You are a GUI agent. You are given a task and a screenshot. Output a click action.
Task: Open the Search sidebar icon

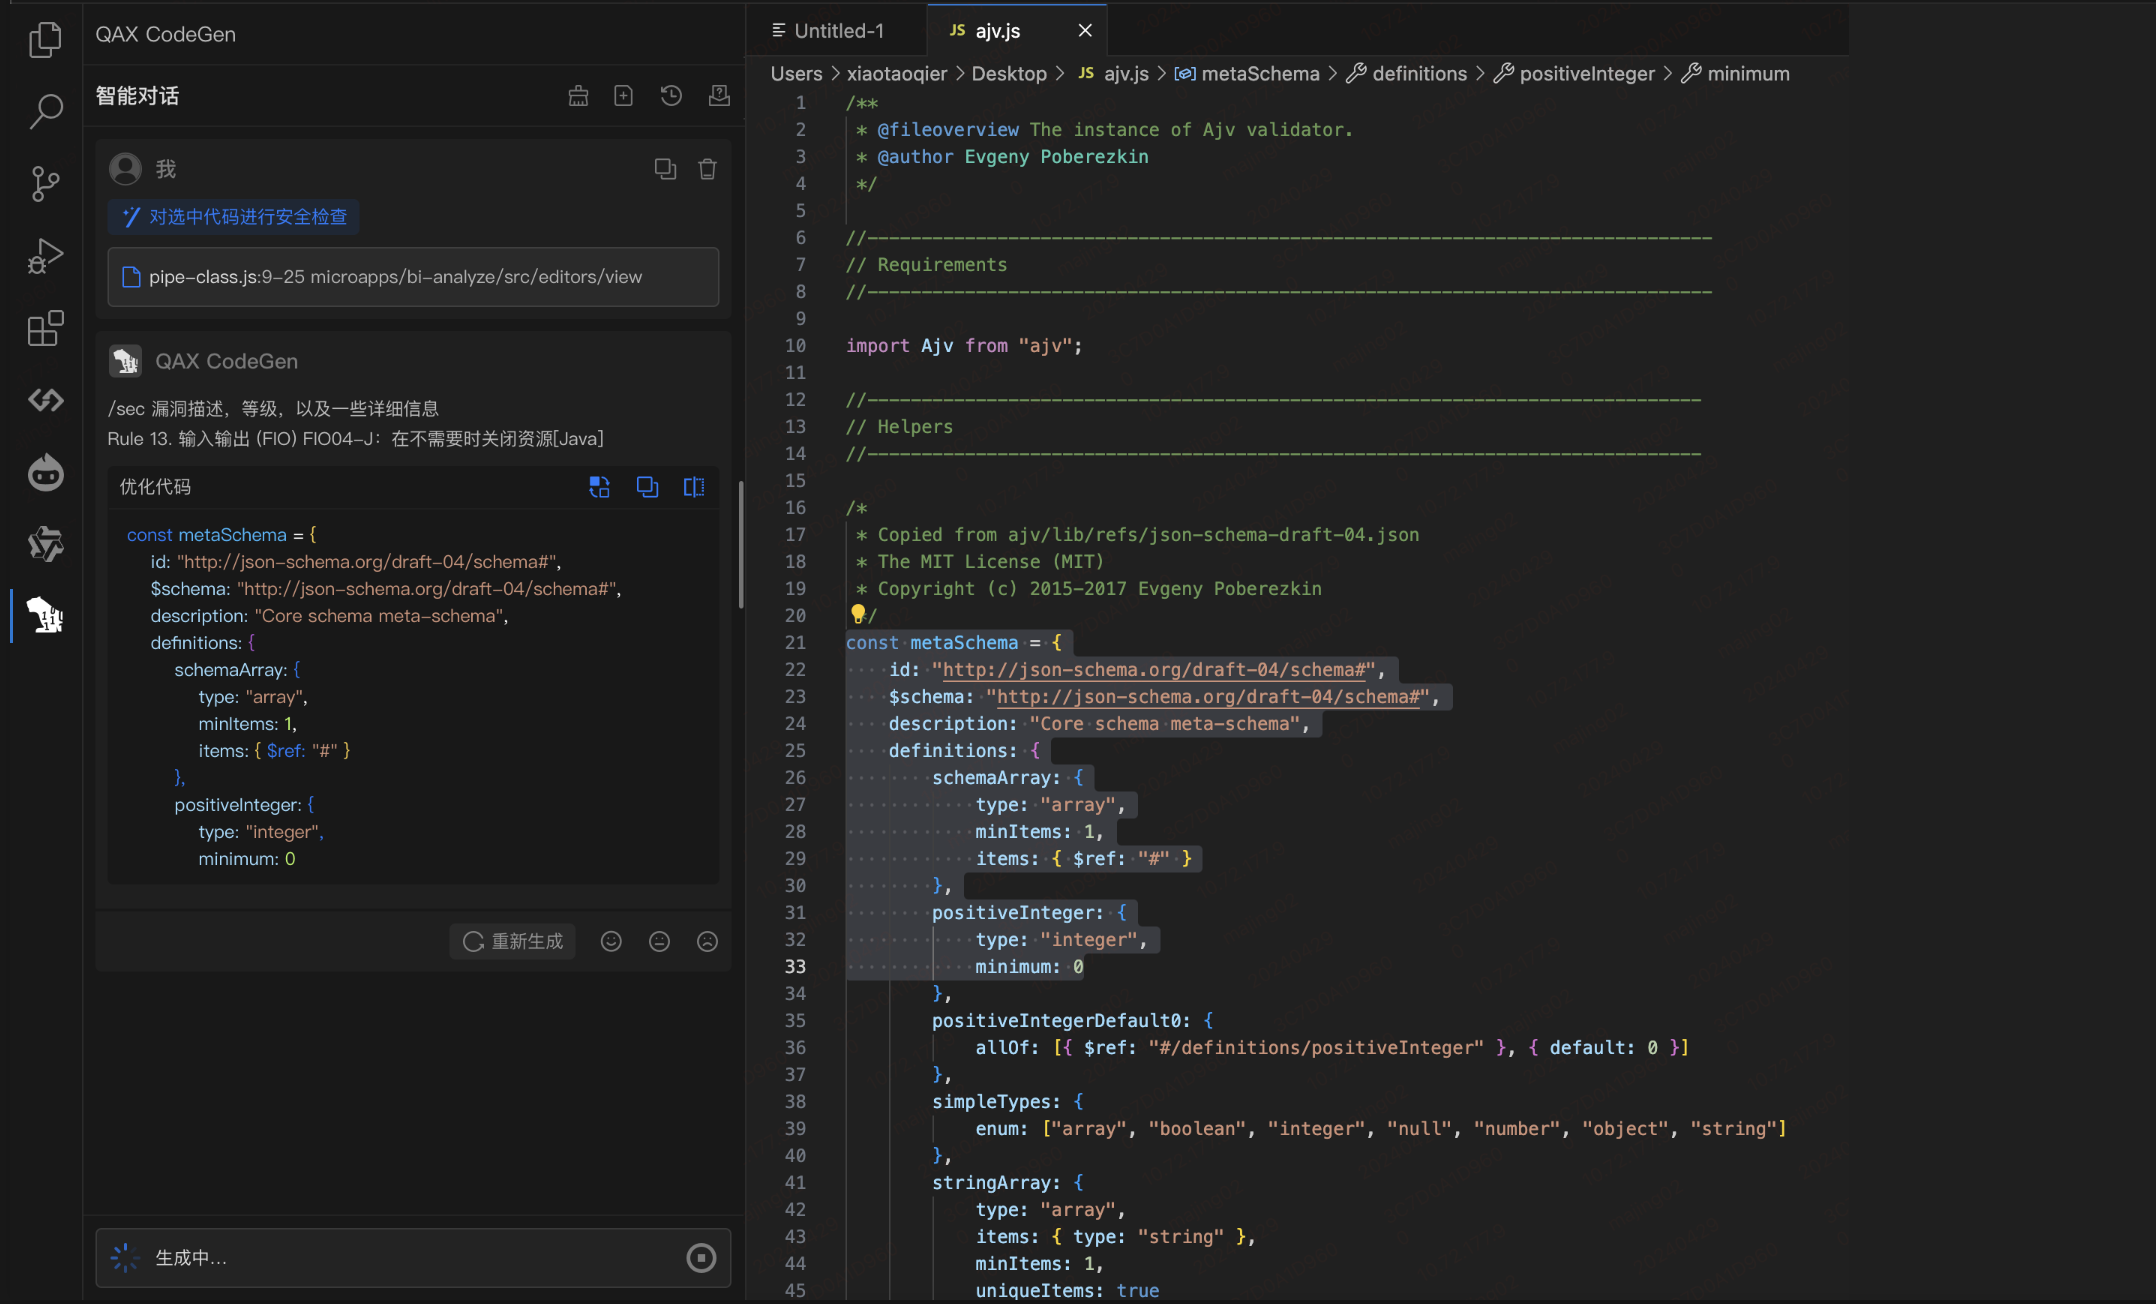45,111
